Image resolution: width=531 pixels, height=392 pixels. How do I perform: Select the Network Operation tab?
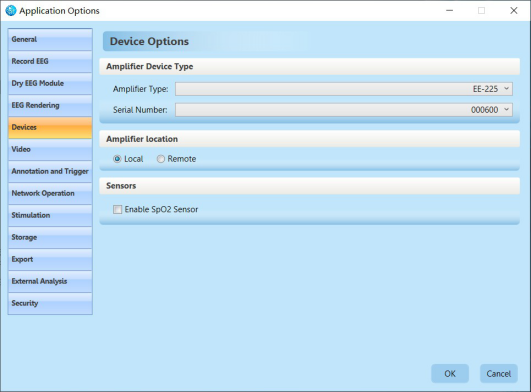point(50,194)
